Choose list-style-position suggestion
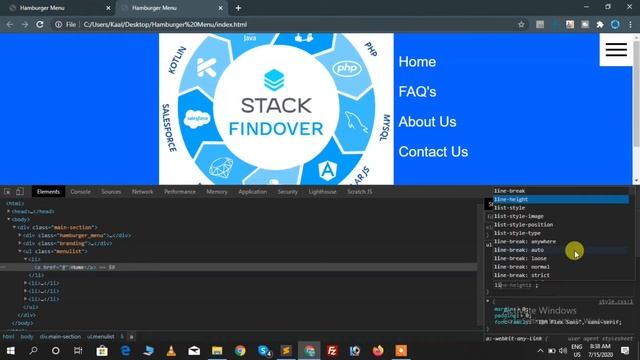This screenshot has height=360, width=640. click(x=561, y=224)
